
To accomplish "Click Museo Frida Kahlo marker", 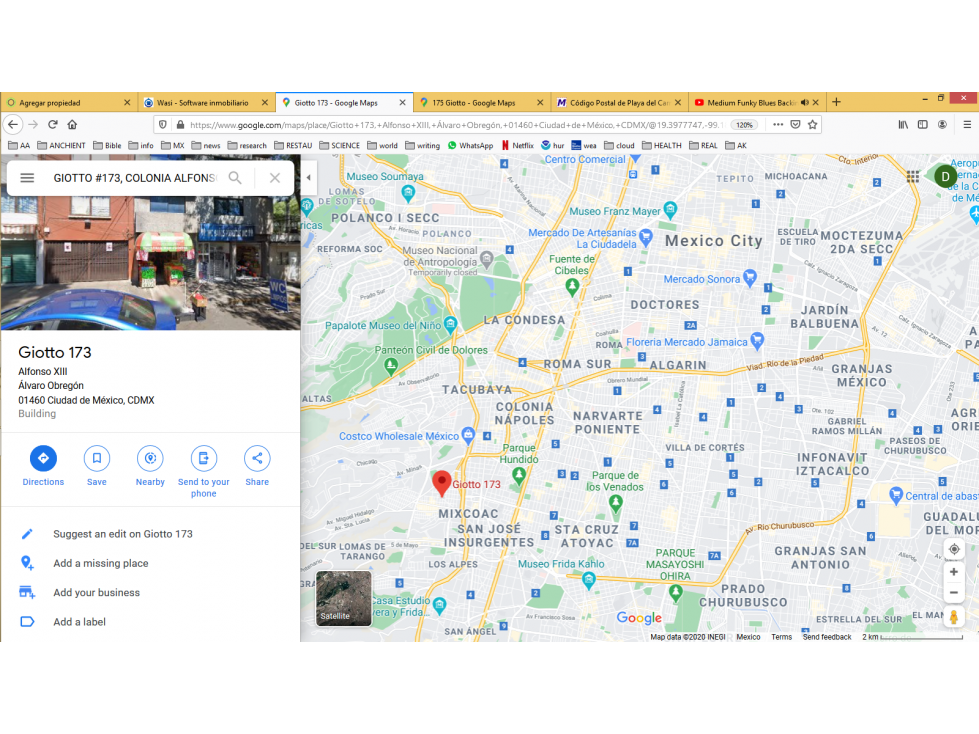I will 588,580.
